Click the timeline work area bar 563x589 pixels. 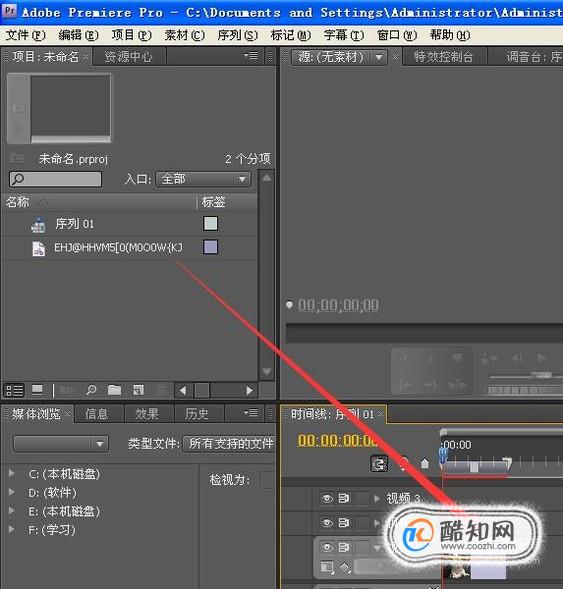(476, 467)
